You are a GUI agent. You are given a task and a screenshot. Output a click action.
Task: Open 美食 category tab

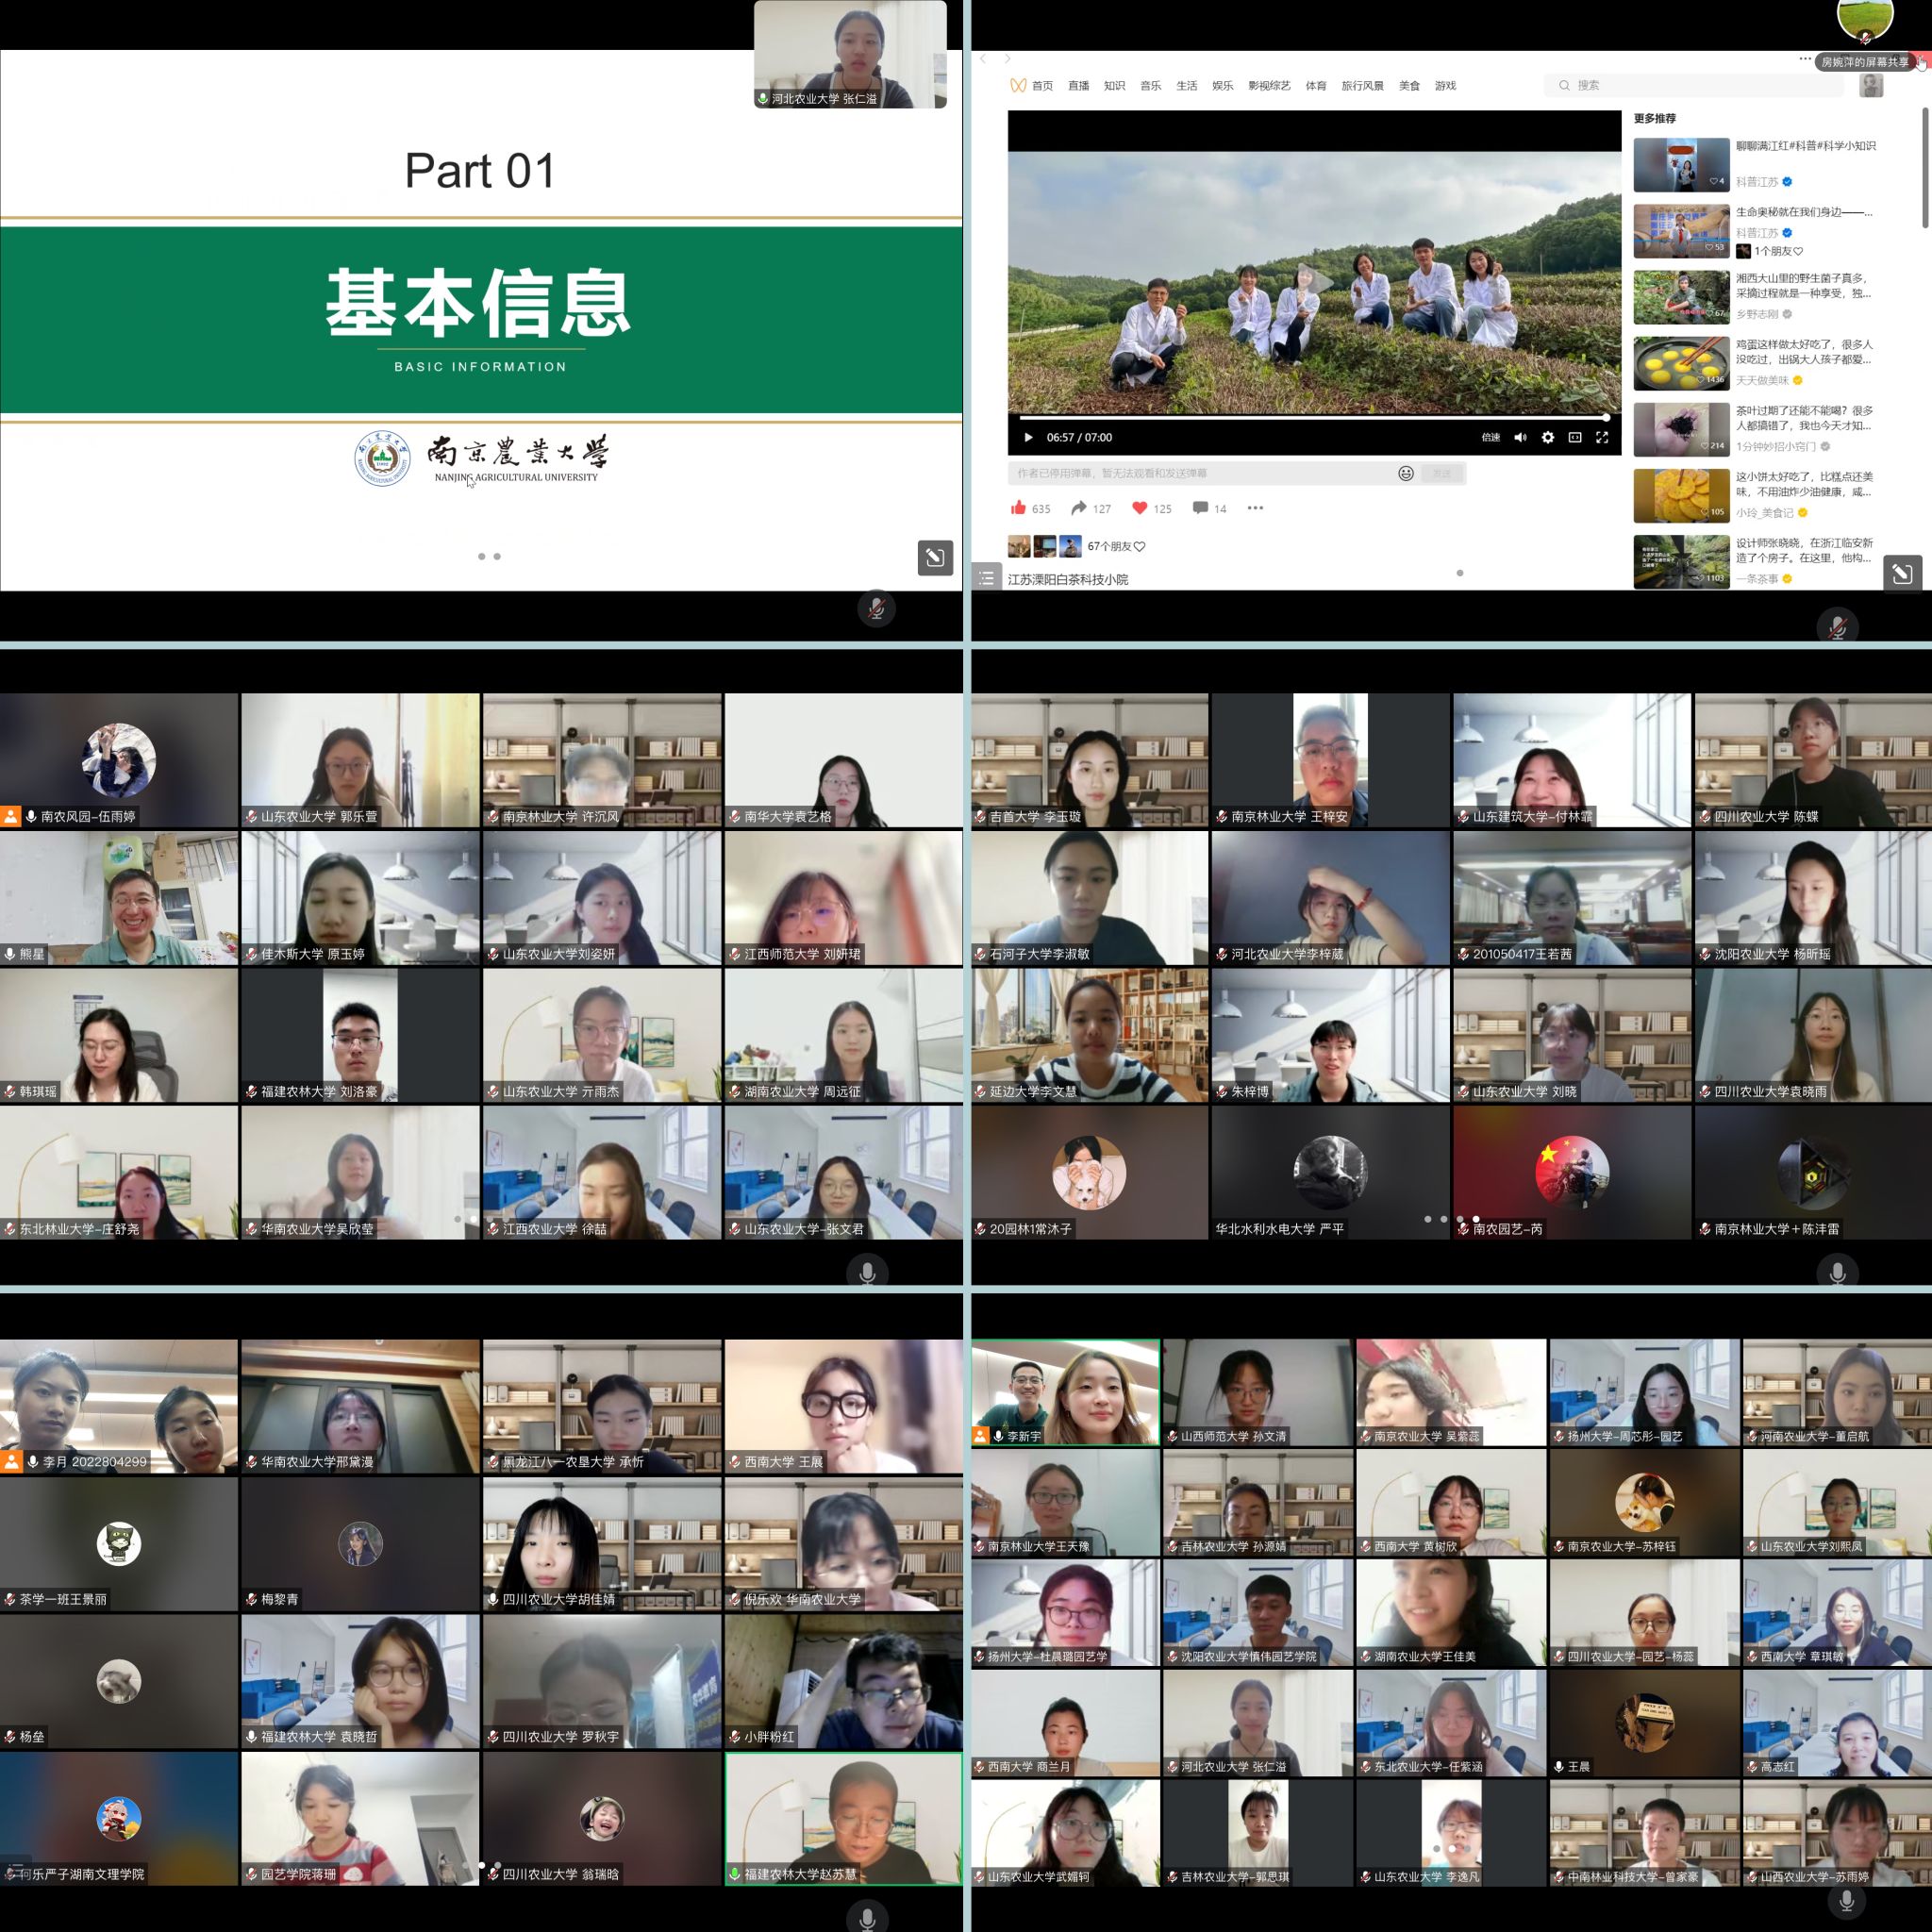(x=1408, y=86)
